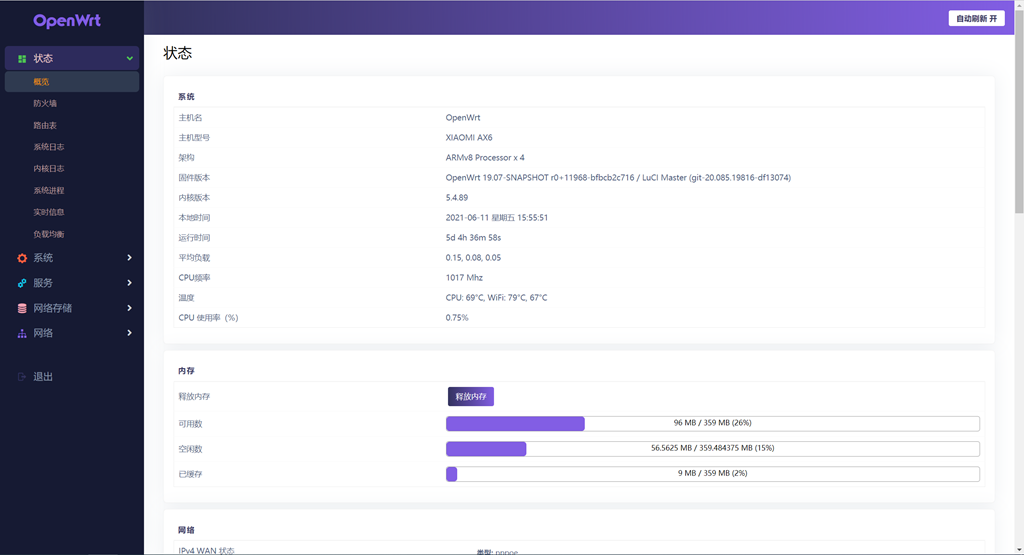This screenshot has height=555, width=1024.
Task: Select the 网络 sidebar menu label
Action: [x=43, y=333]
